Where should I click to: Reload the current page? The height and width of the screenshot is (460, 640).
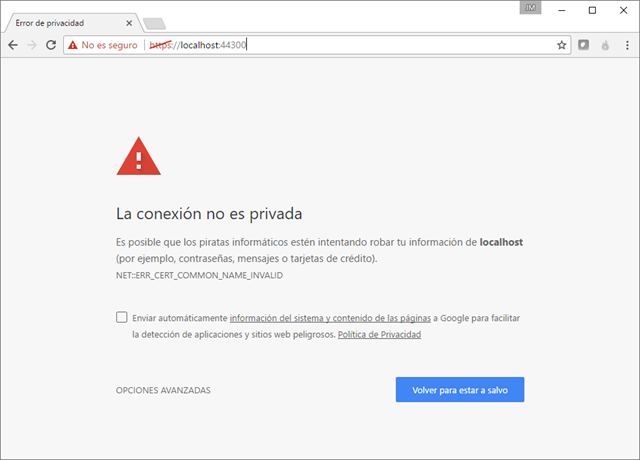coord(51,45)
